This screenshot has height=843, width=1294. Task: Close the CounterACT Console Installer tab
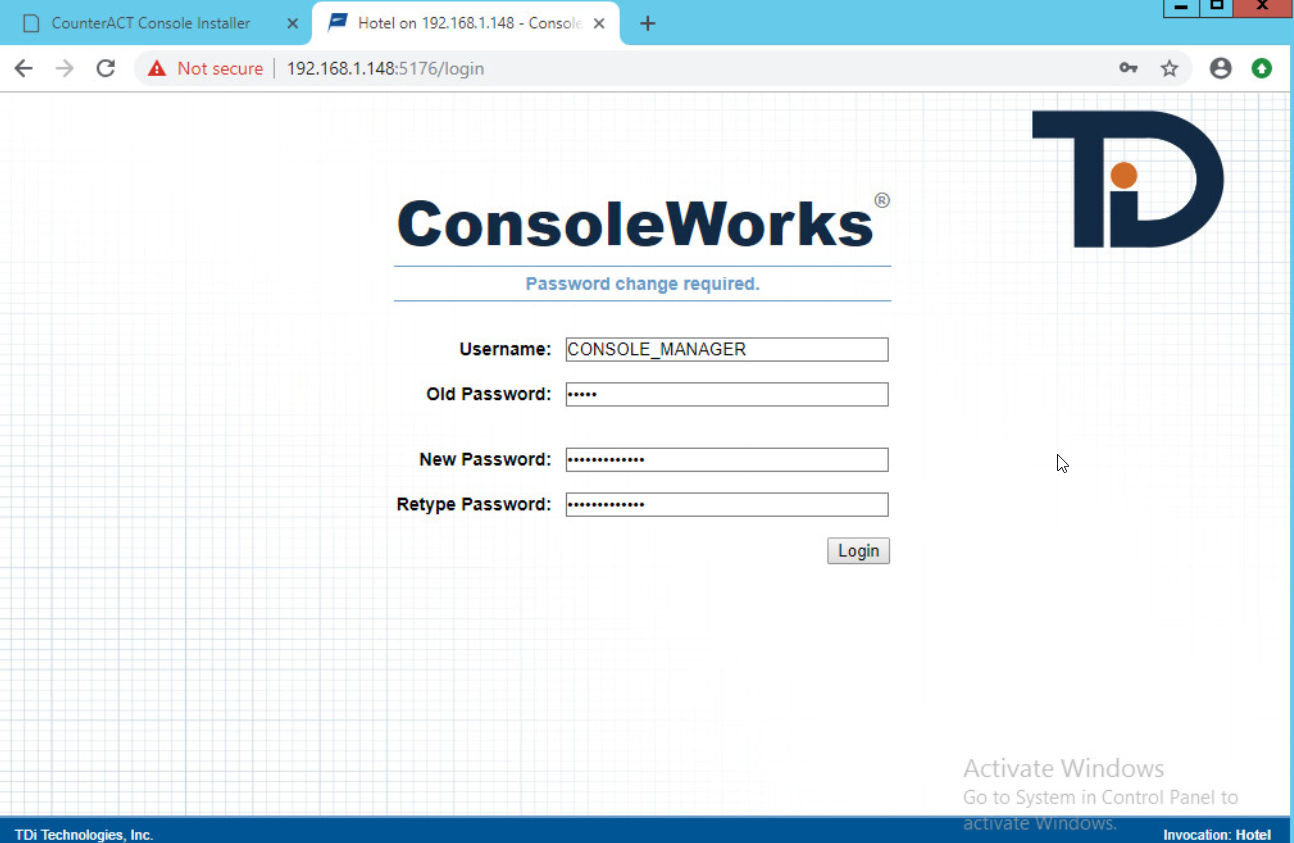coord(292,23)
